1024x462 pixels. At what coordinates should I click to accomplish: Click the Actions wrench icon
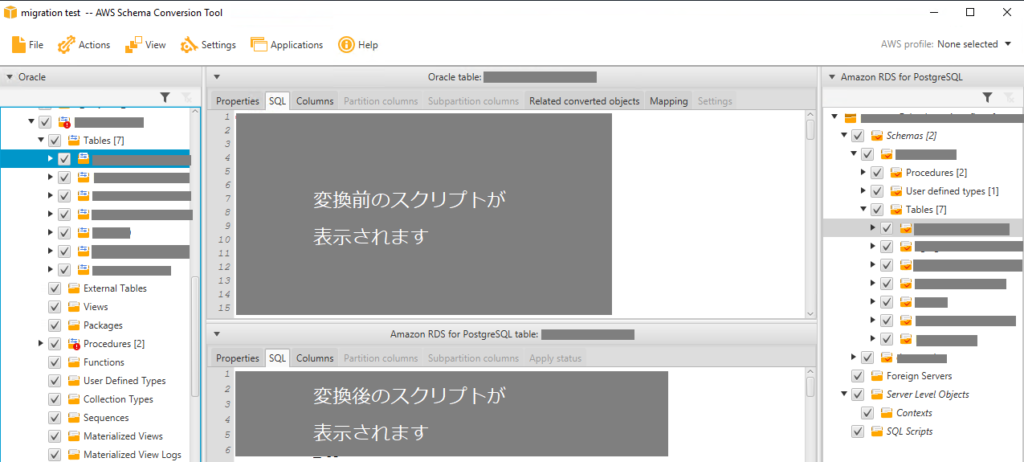pos(66,44)
